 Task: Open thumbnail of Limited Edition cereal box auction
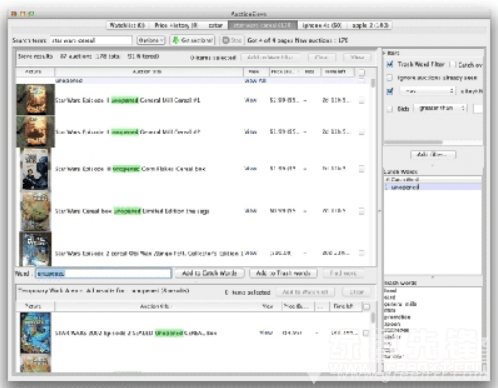point(35,211)
